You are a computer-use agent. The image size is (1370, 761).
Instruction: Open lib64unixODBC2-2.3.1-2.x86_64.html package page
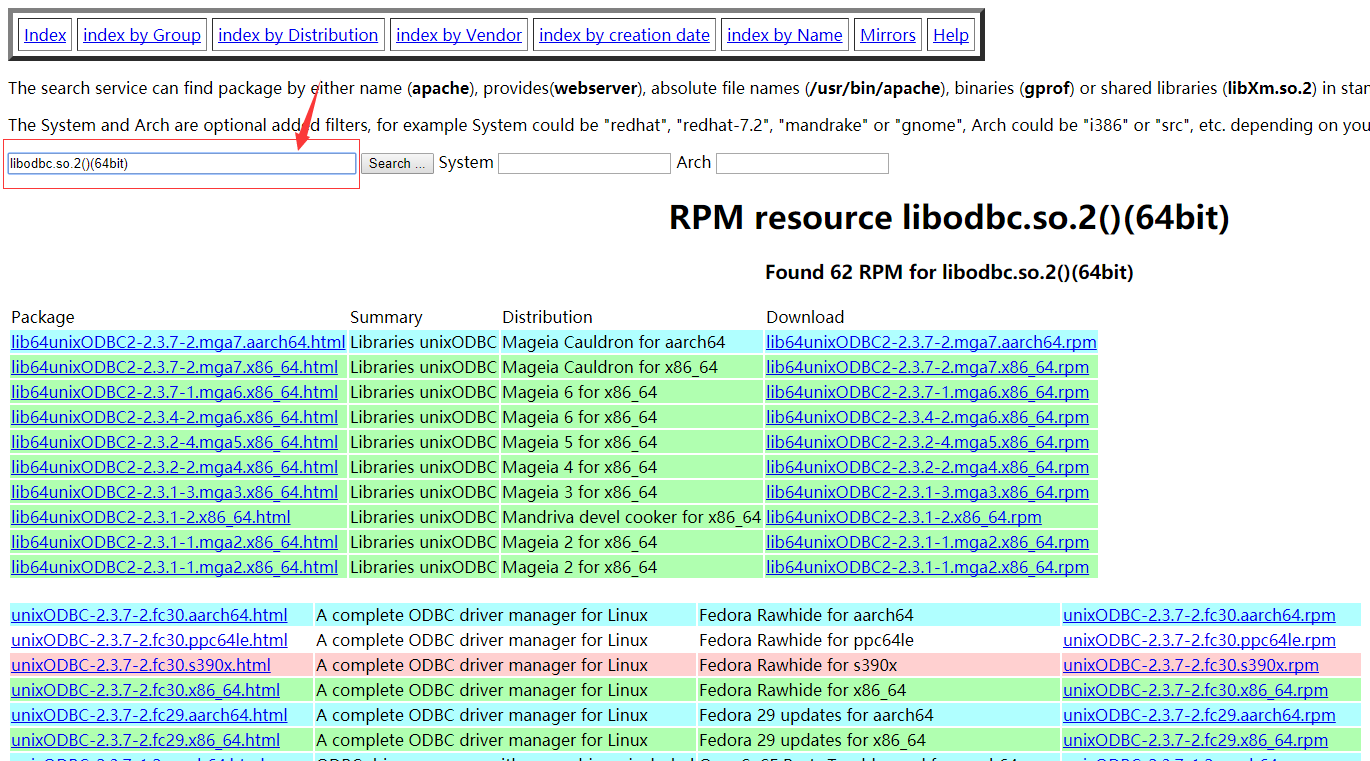[151, 517]
